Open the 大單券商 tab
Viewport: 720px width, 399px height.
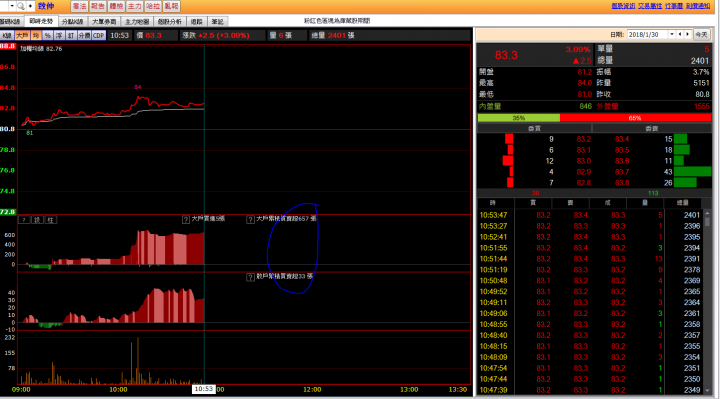(x=104, y=22)
